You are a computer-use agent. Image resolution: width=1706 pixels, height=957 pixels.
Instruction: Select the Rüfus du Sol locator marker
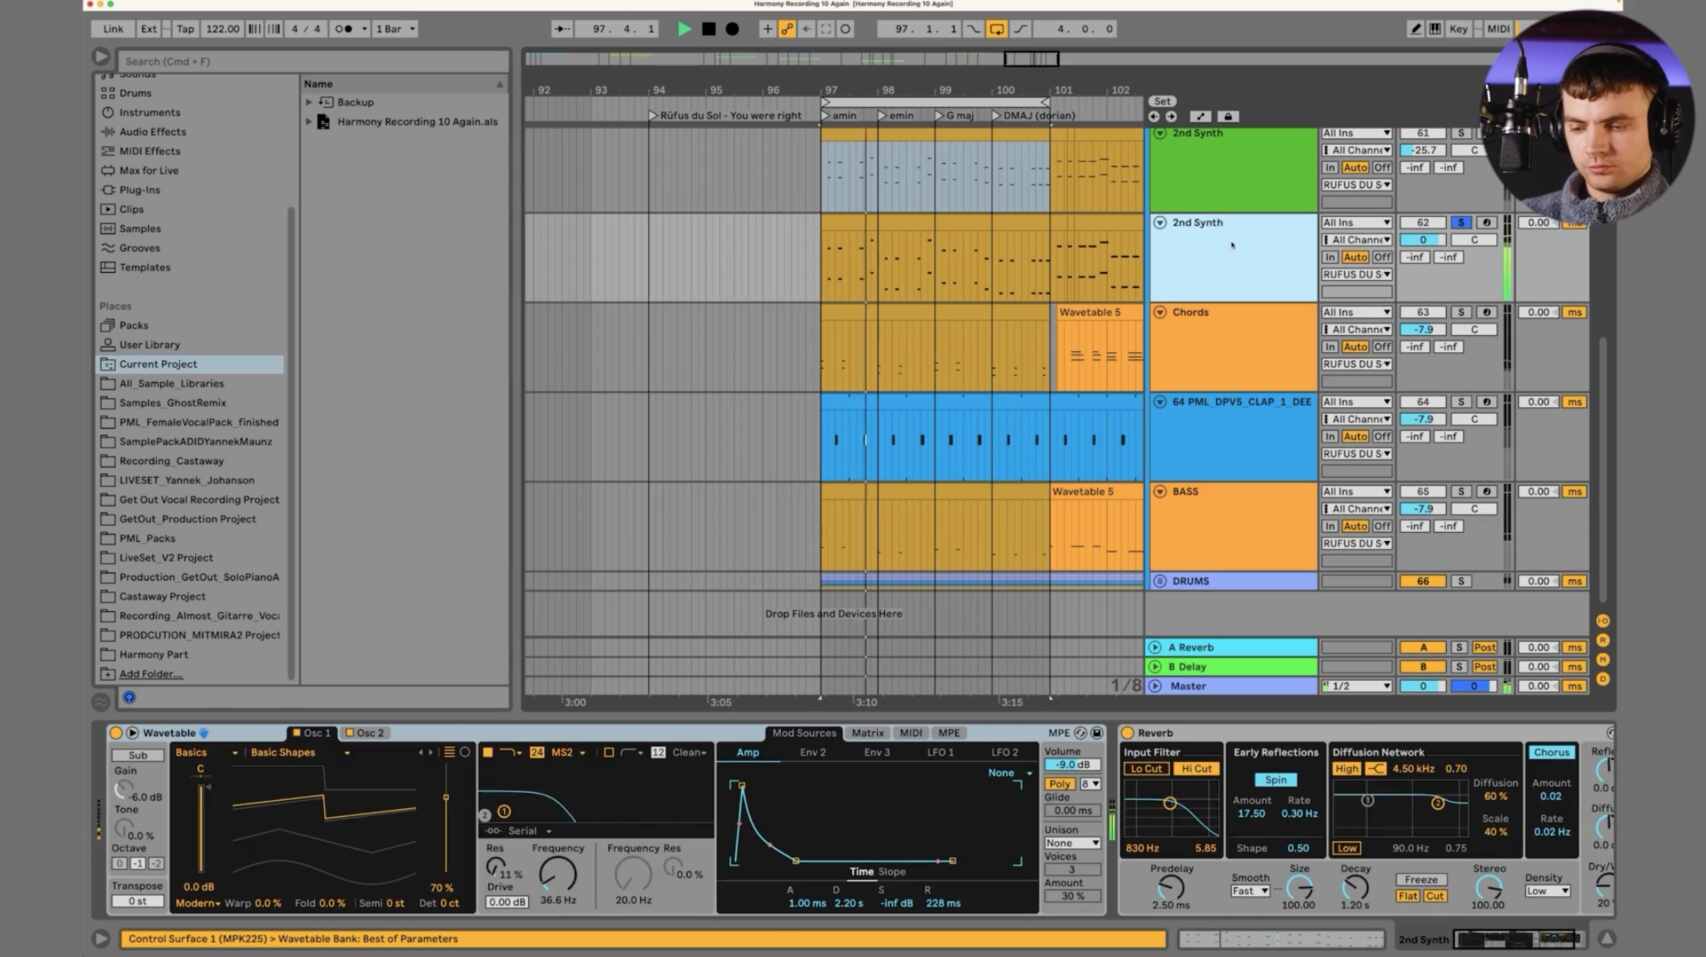pos(725,116)
